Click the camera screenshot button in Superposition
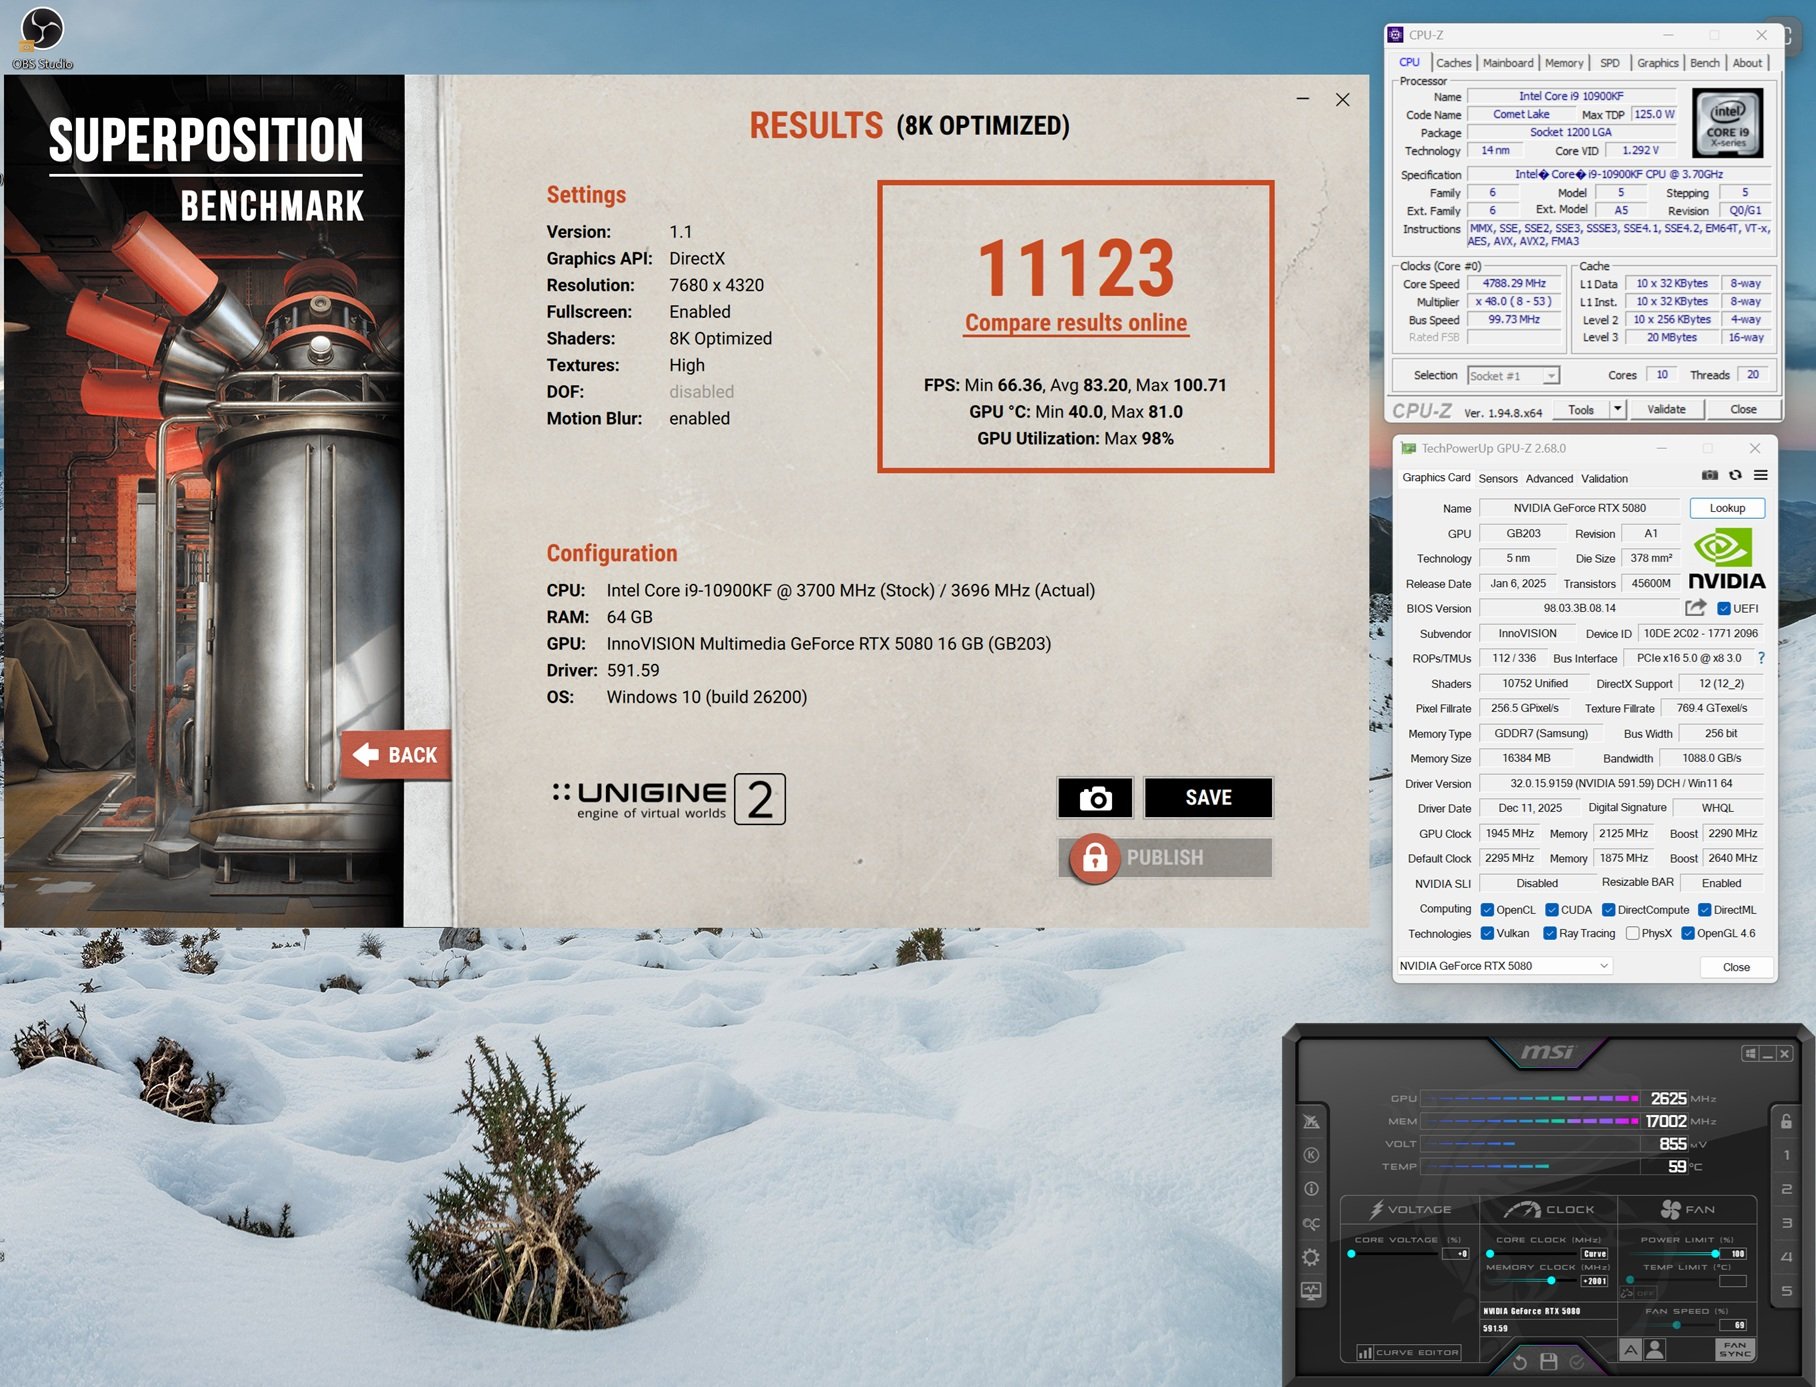Screen dimensions: 1816x1387 tap(1095, 798)
